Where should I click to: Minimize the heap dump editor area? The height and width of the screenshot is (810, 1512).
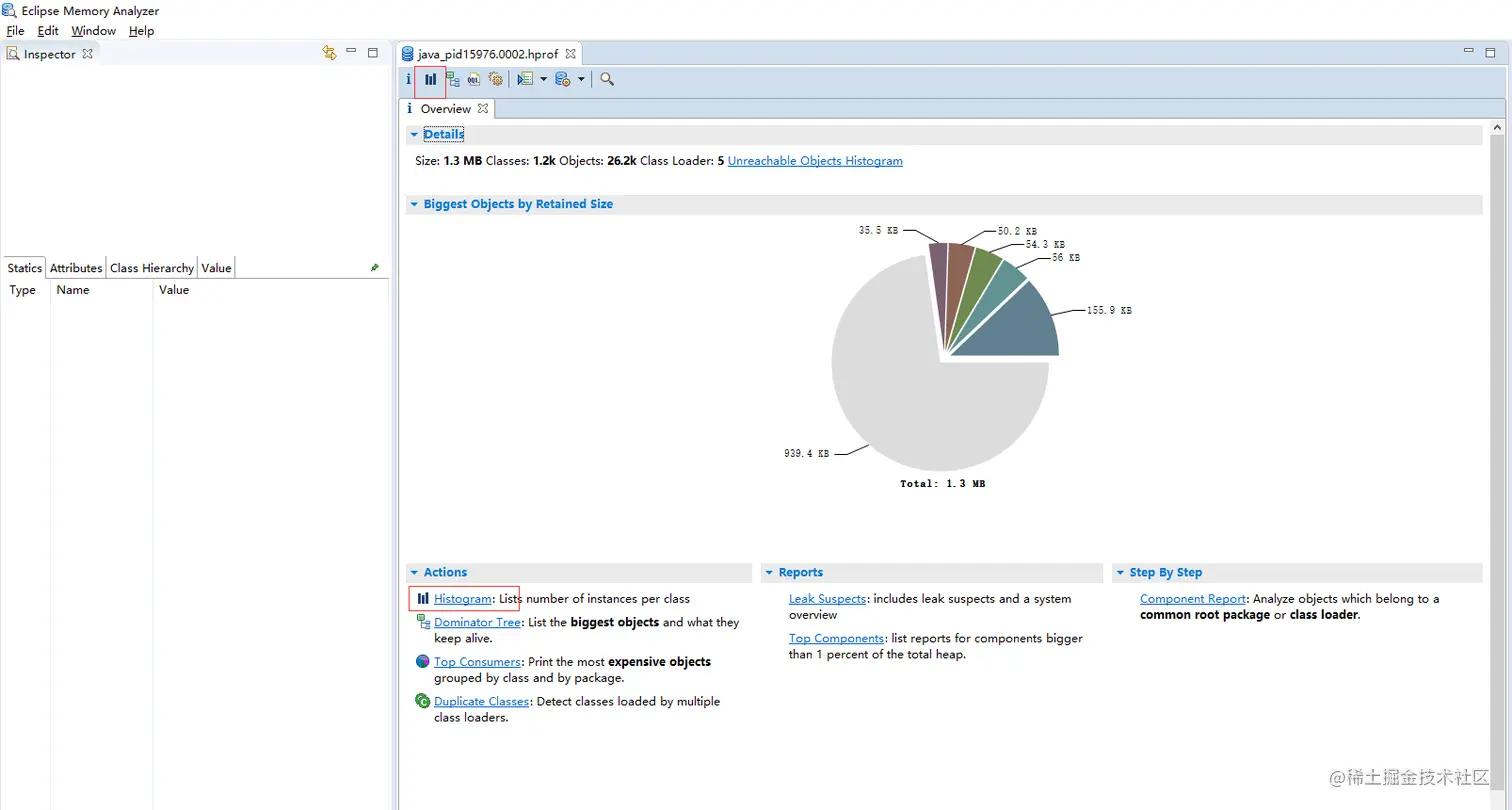coord(1467,51)
